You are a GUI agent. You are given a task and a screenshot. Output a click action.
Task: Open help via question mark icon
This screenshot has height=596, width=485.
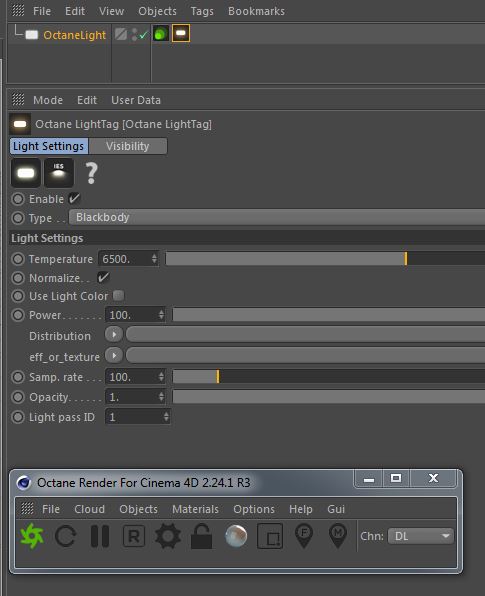coord(91,173)
